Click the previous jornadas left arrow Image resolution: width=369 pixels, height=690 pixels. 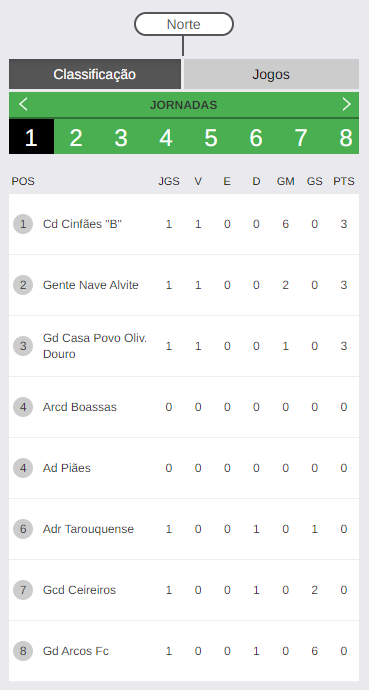pyautogui.click(x=23, y=105)
